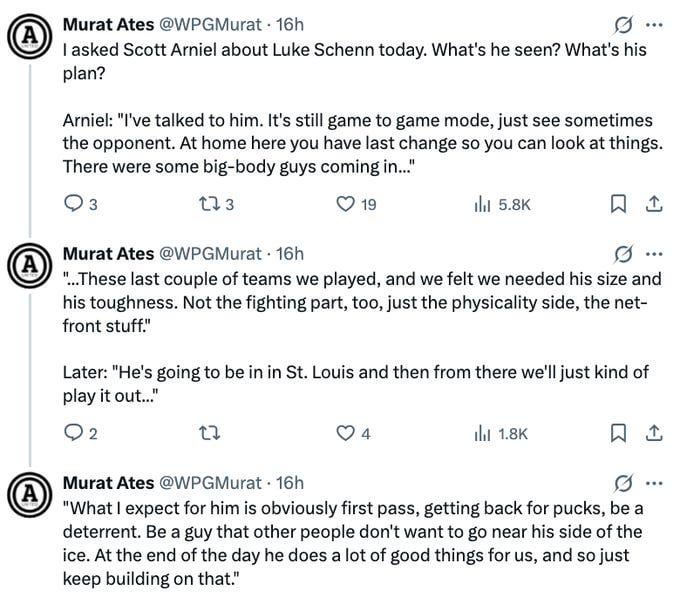View analytics showing 1.8K views
The image size is (680, 600).
[479, 433]
